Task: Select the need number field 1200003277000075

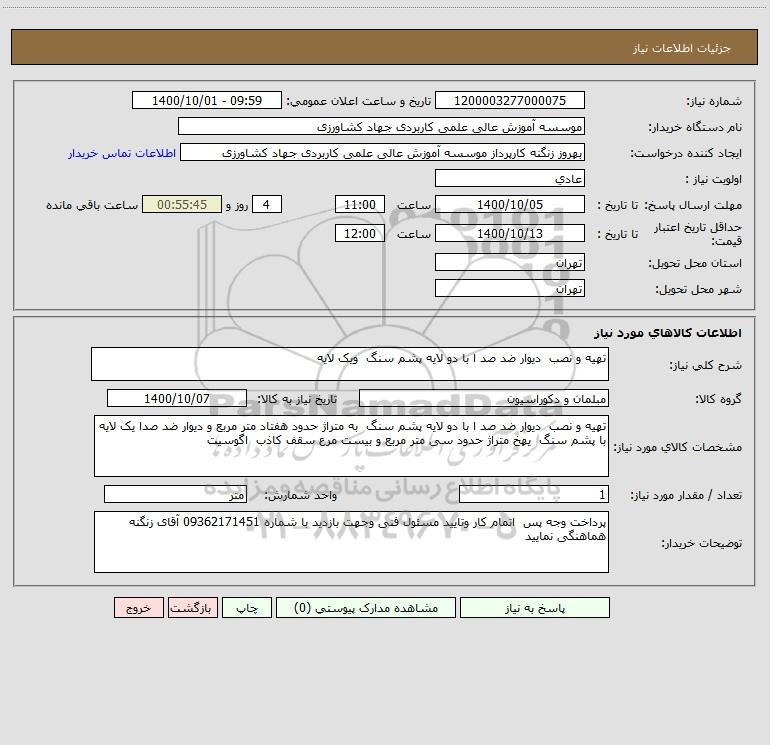Action: (510, 100)
